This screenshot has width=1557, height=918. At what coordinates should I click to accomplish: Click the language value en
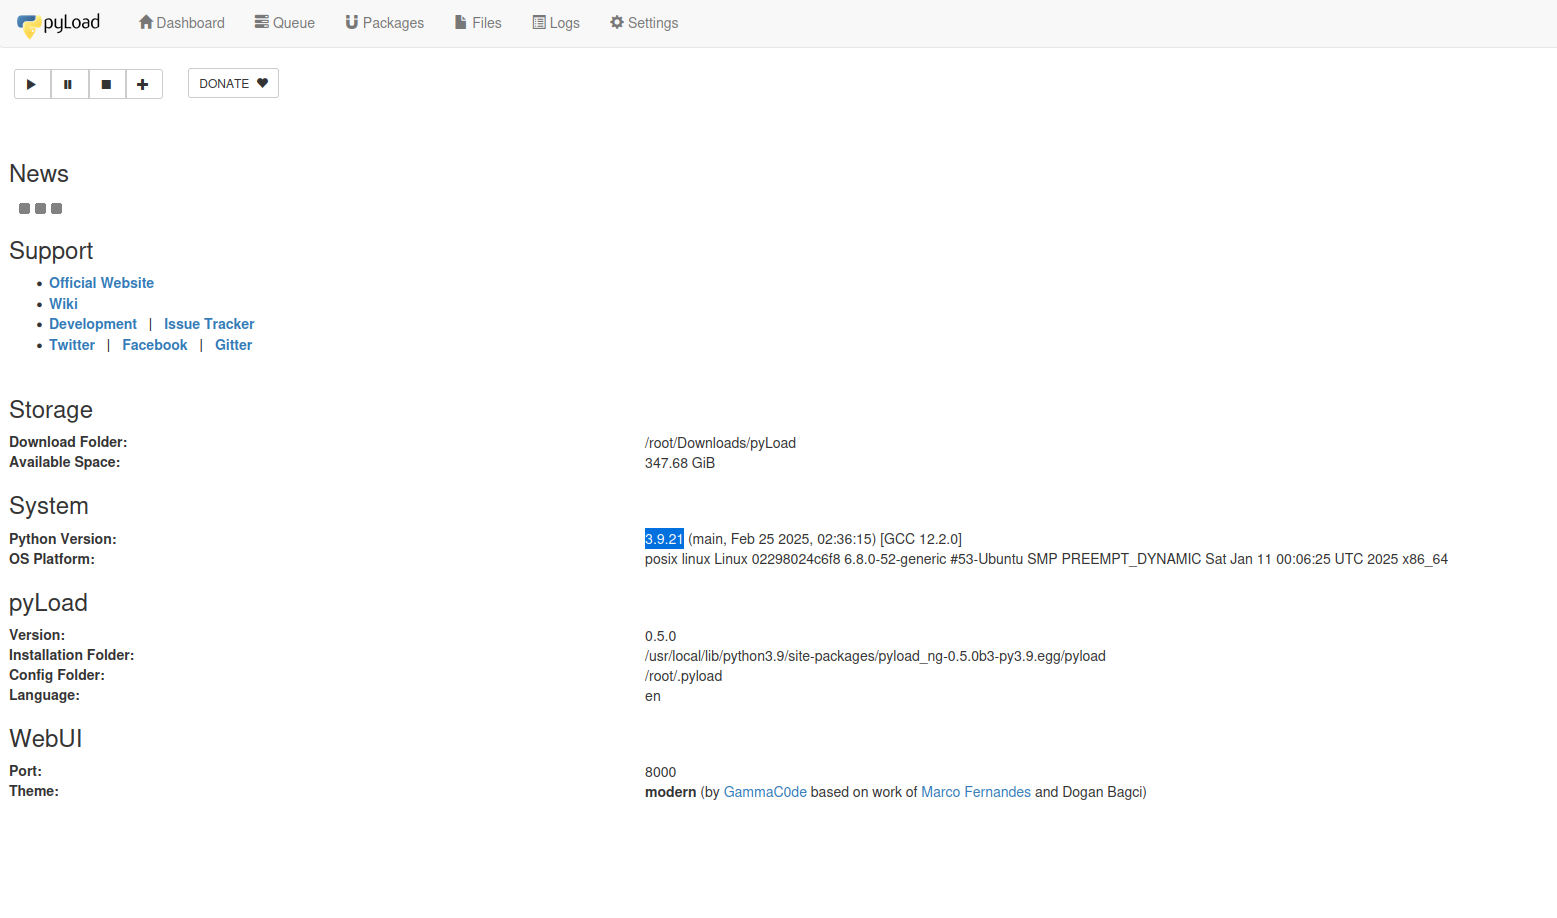(652, 696)
